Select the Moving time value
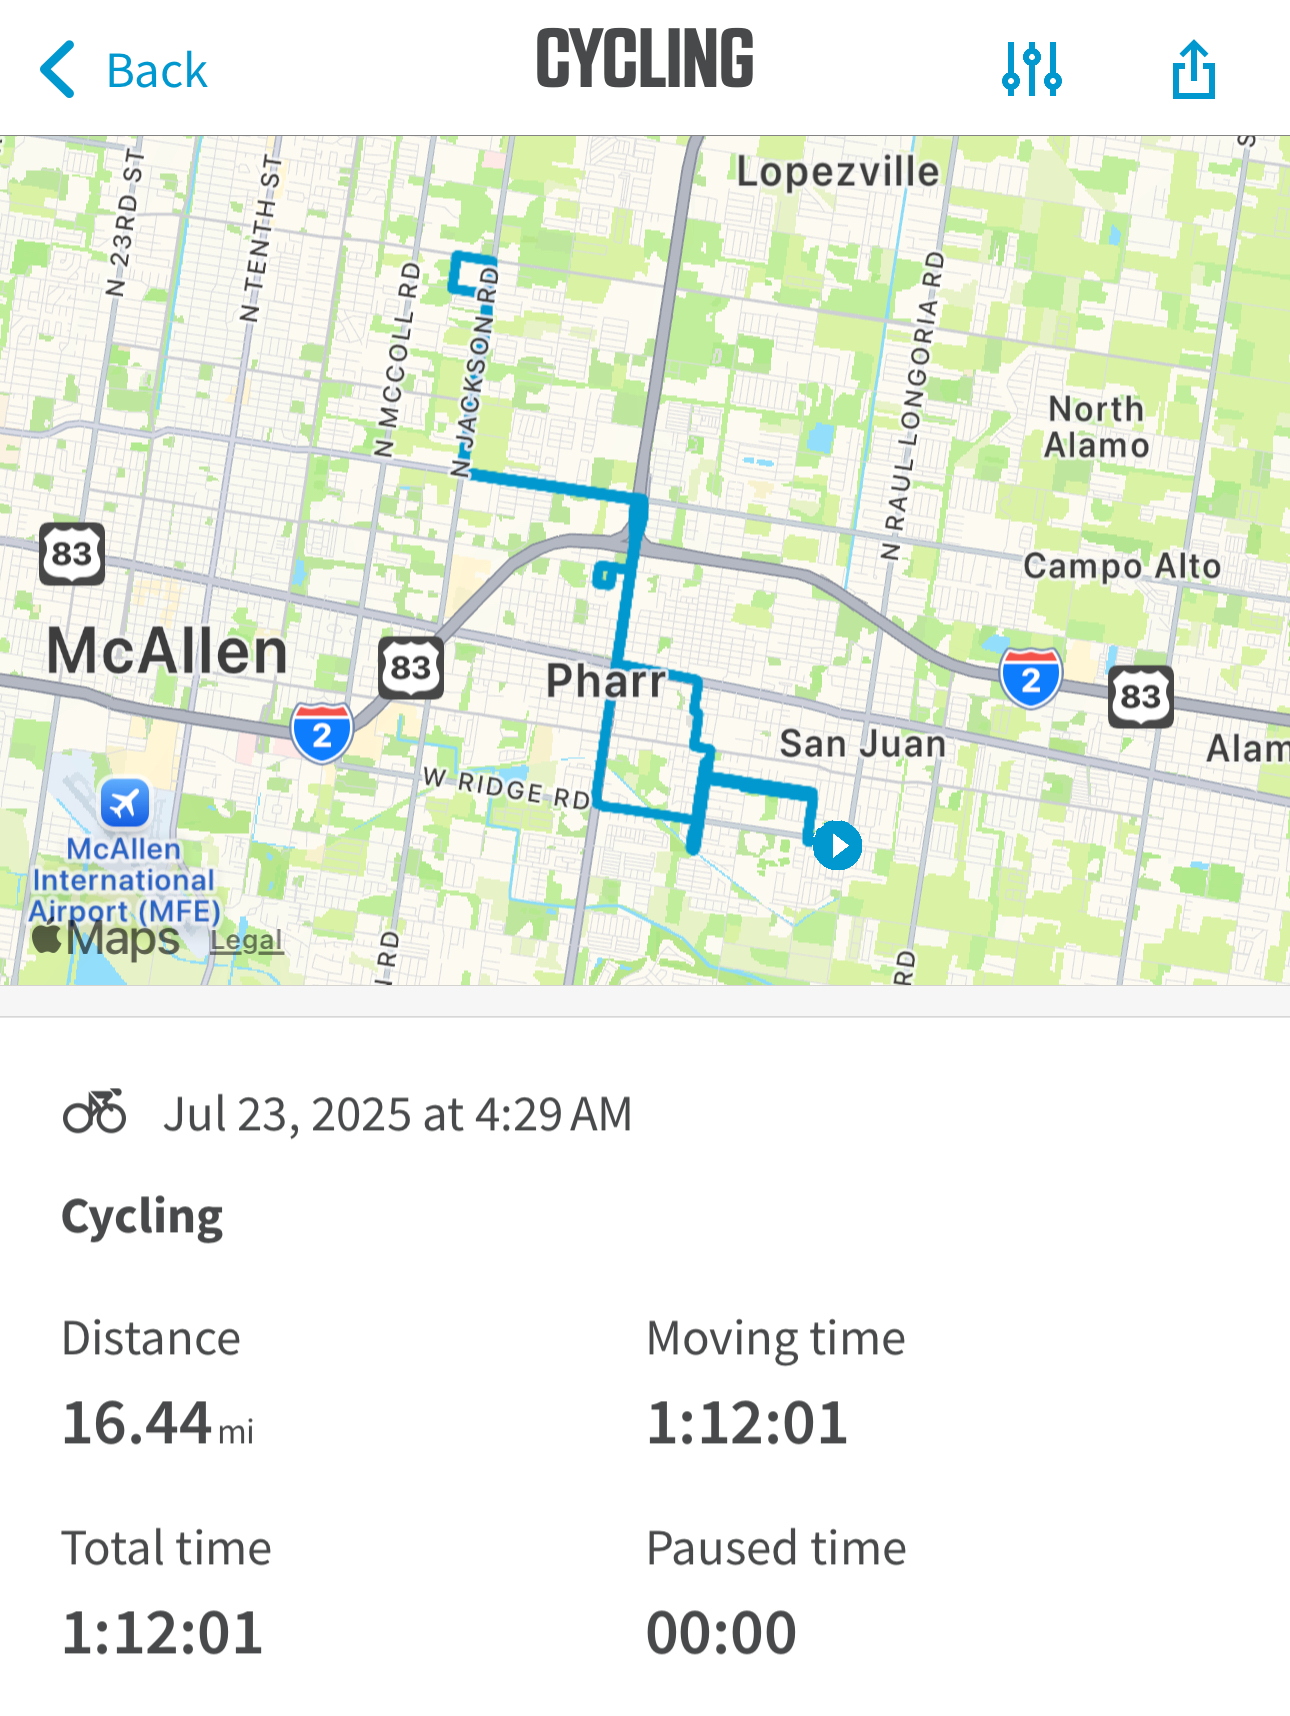This screenshot has height=1716, width=1290. 747,1423
